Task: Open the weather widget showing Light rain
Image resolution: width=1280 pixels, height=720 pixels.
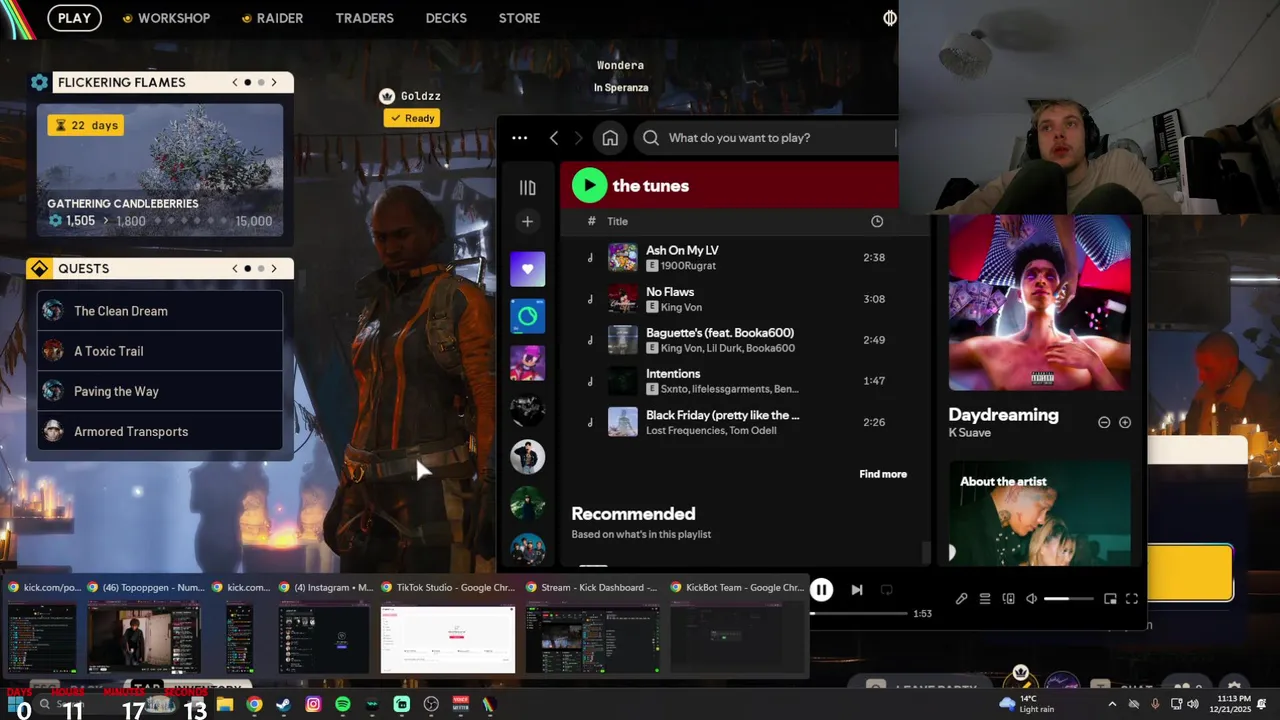Action: coord(1028,704)
